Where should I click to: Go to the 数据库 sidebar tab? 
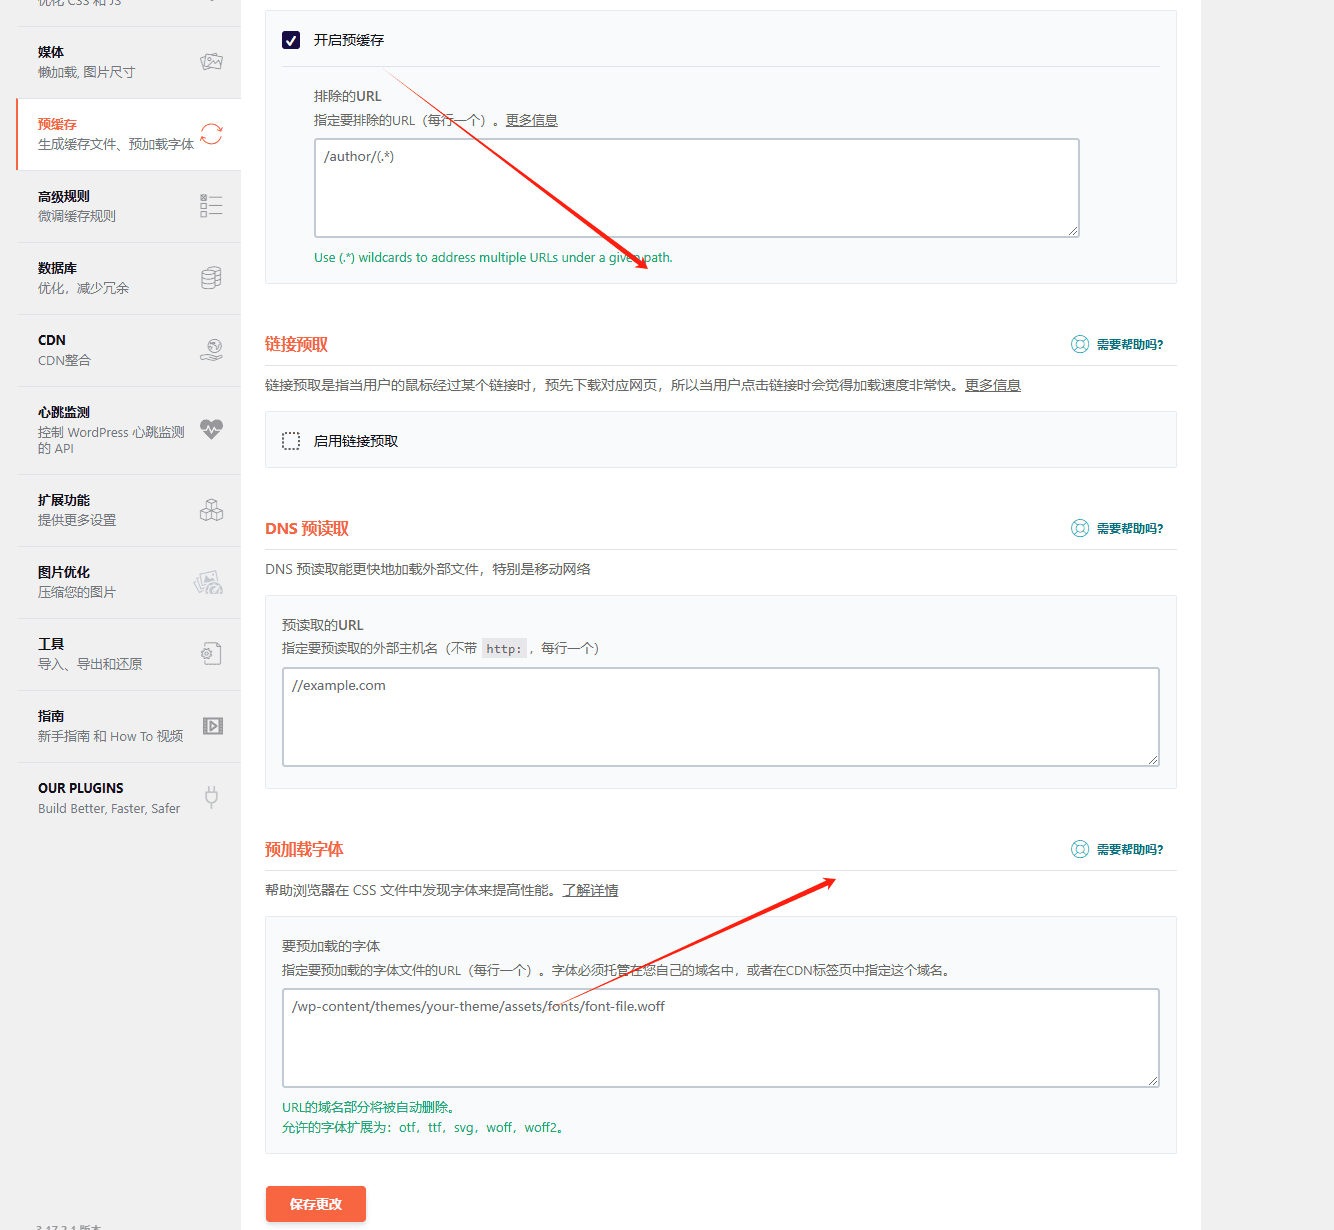pos(128,278)
